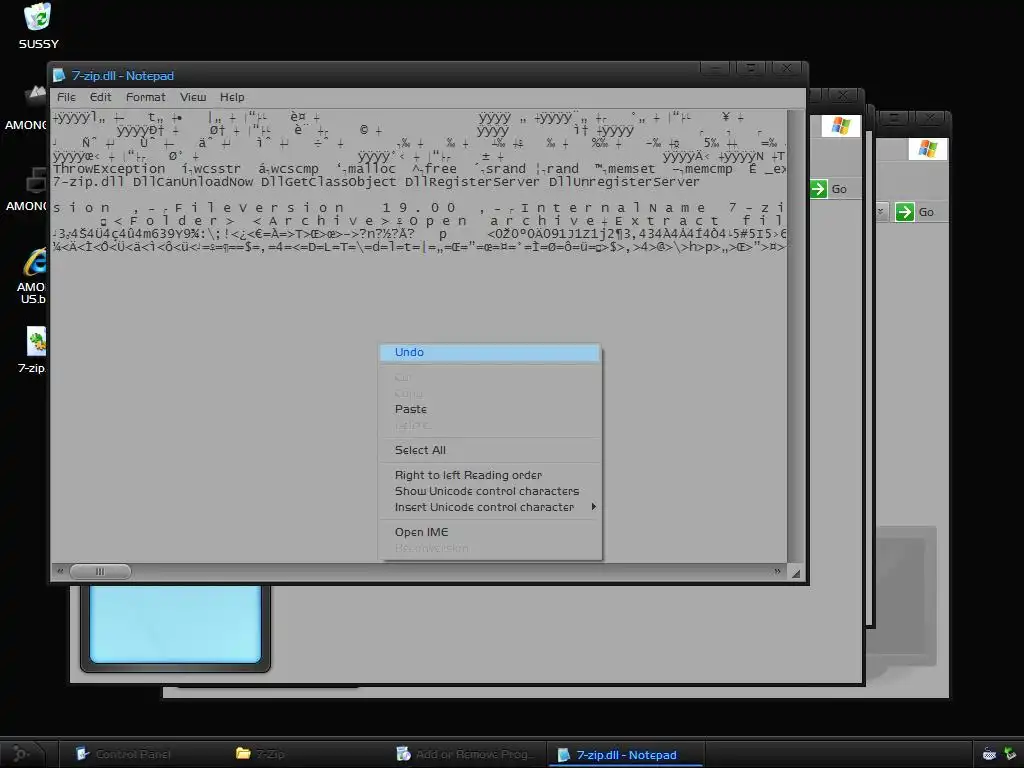The height and width of the screenshot is (768, 1024).
Task: Click the resize grip in Notepad corner
Action: (x=795, y=573)
